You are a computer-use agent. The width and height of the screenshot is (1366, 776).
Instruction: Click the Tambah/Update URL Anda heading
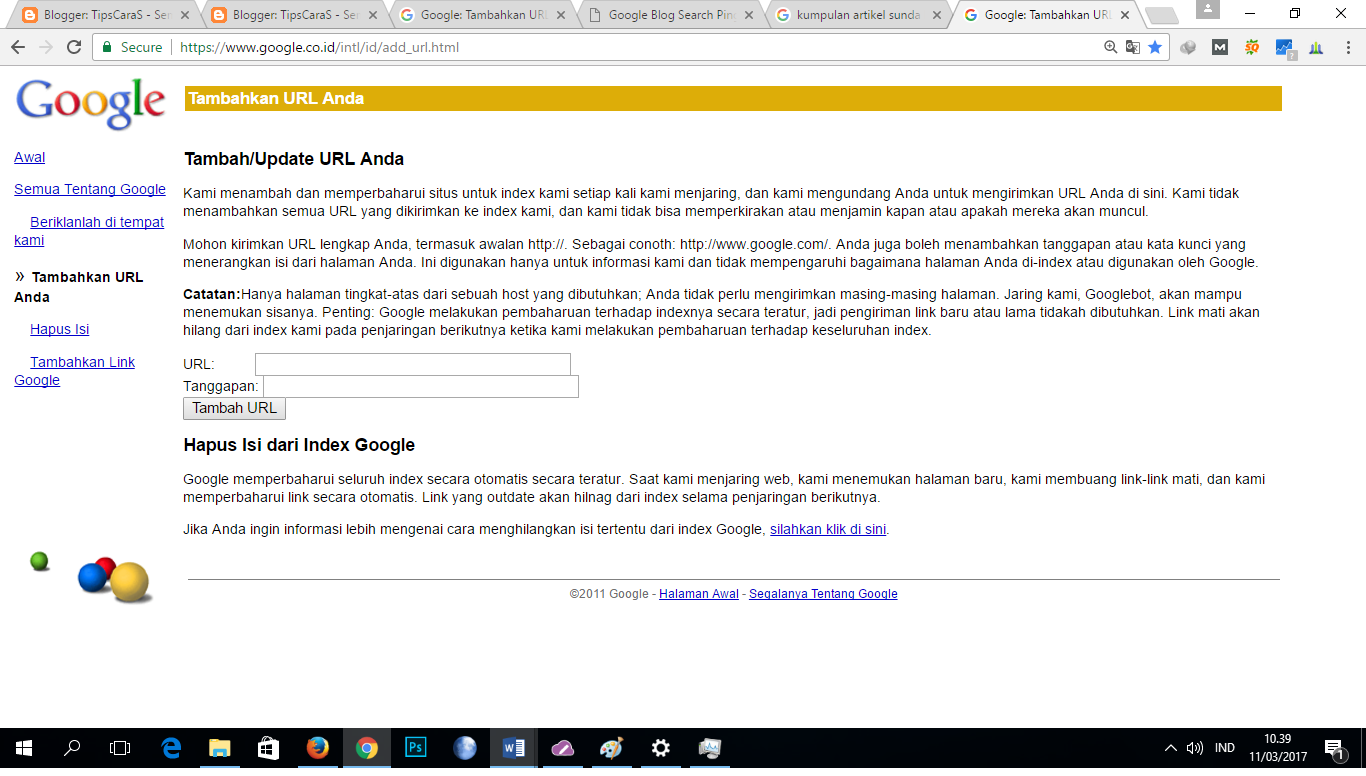[x=294, y=159]
